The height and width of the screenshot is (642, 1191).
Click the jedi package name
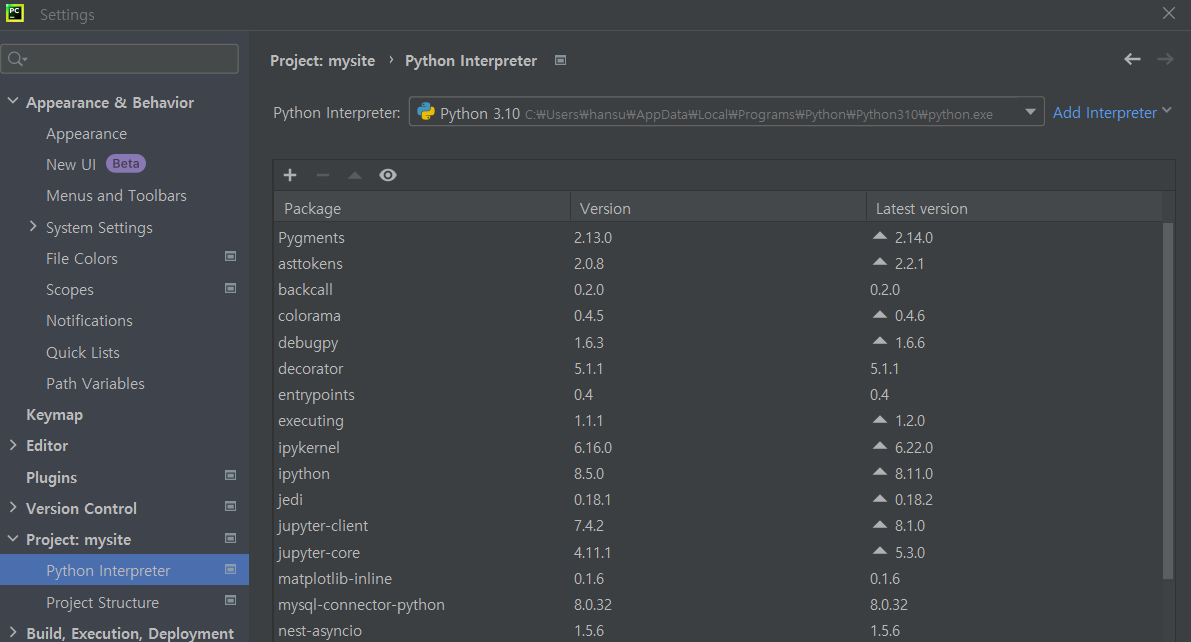coord(290,500)
